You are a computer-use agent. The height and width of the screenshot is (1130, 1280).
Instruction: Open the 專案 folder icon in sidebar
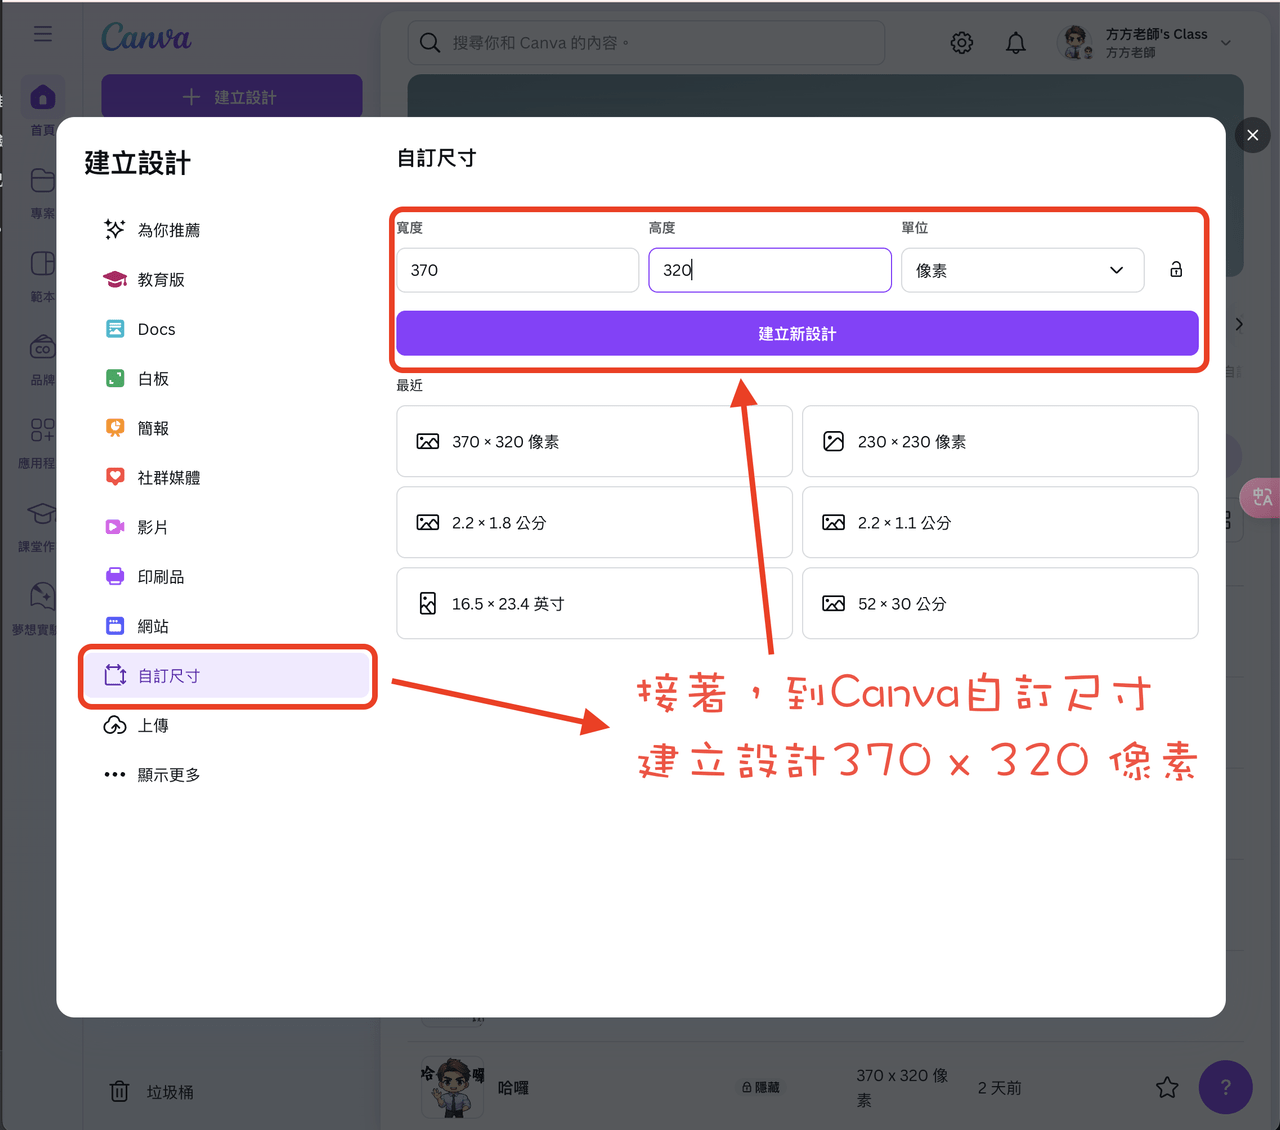[43, 180]
